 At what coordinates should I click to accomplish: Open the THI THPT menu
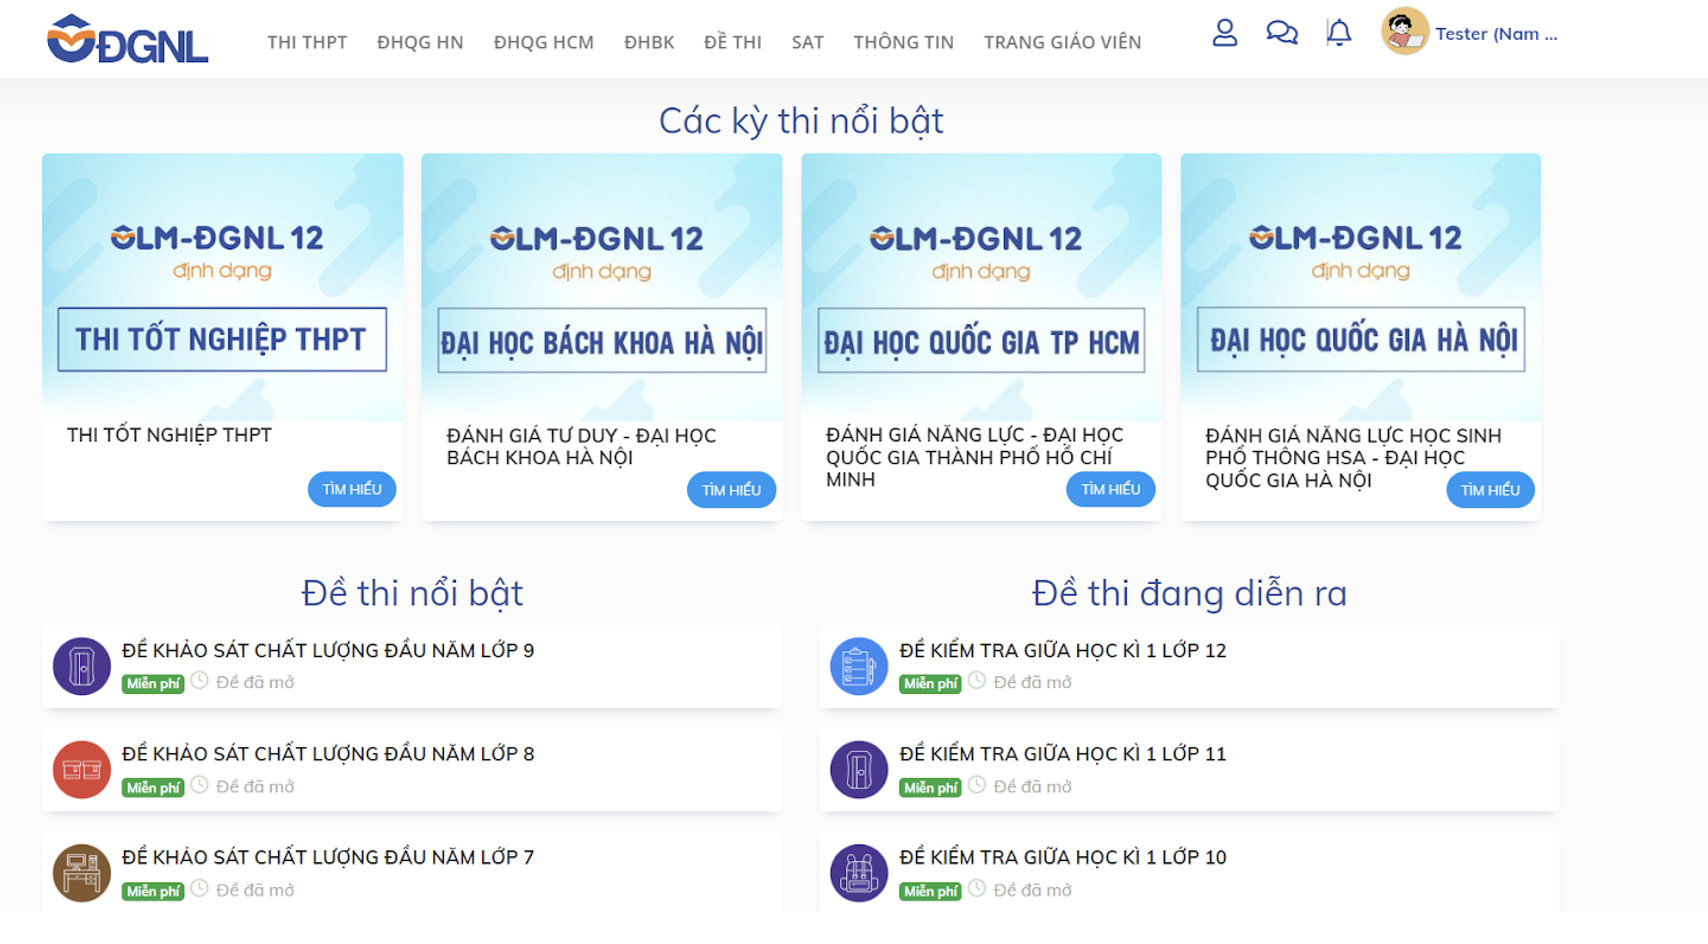click(x=305, y=43)
